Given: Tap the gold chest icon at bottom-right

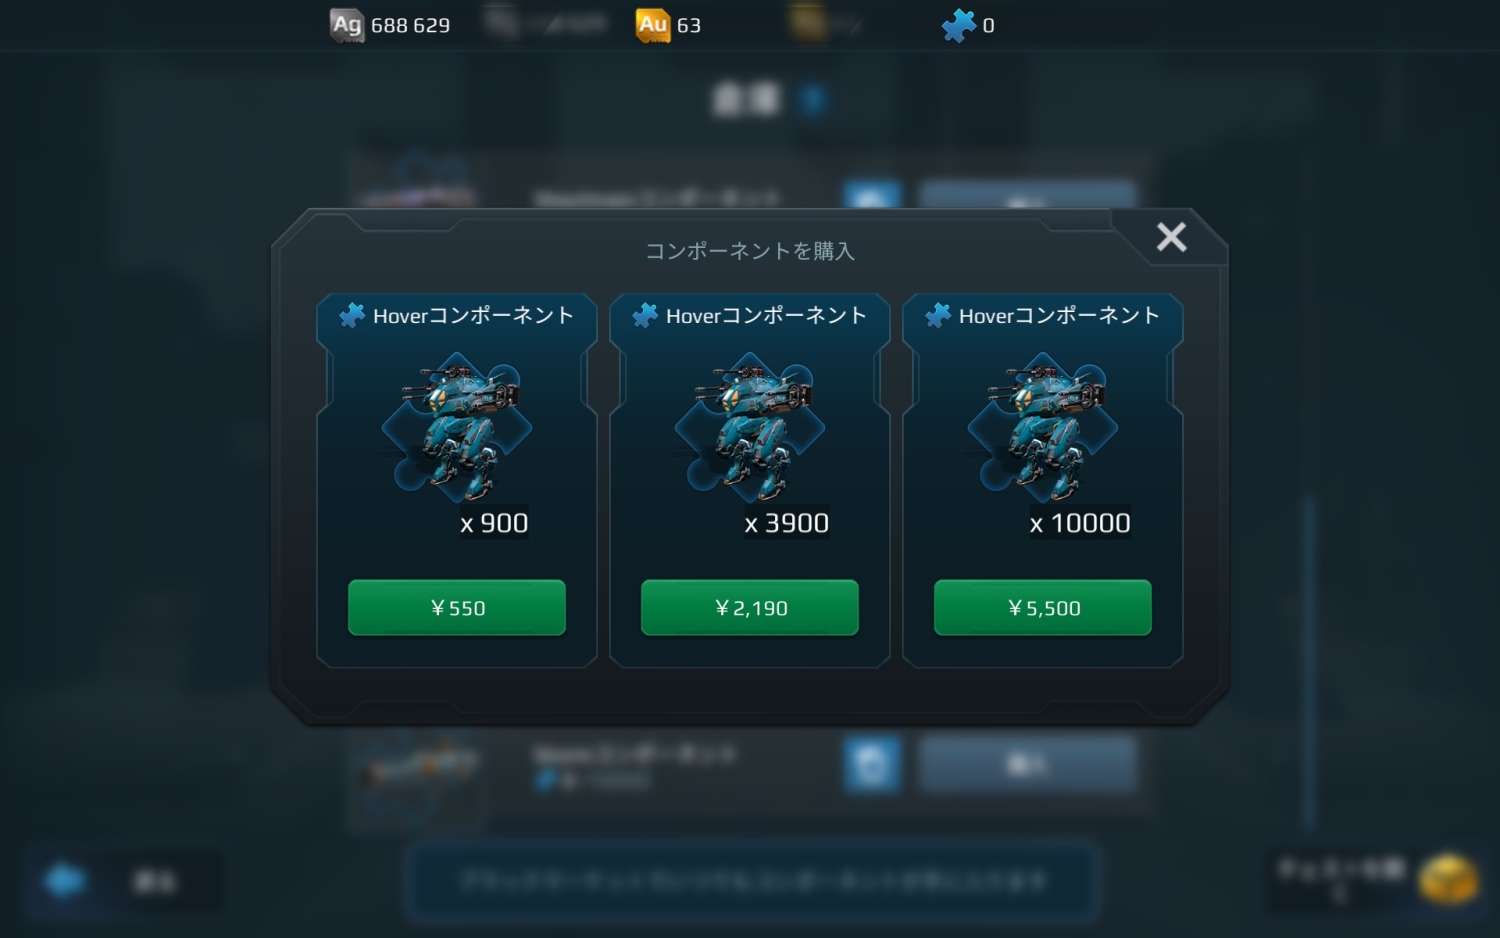Looking at the screenshot, I should (x=1448, y=879).
